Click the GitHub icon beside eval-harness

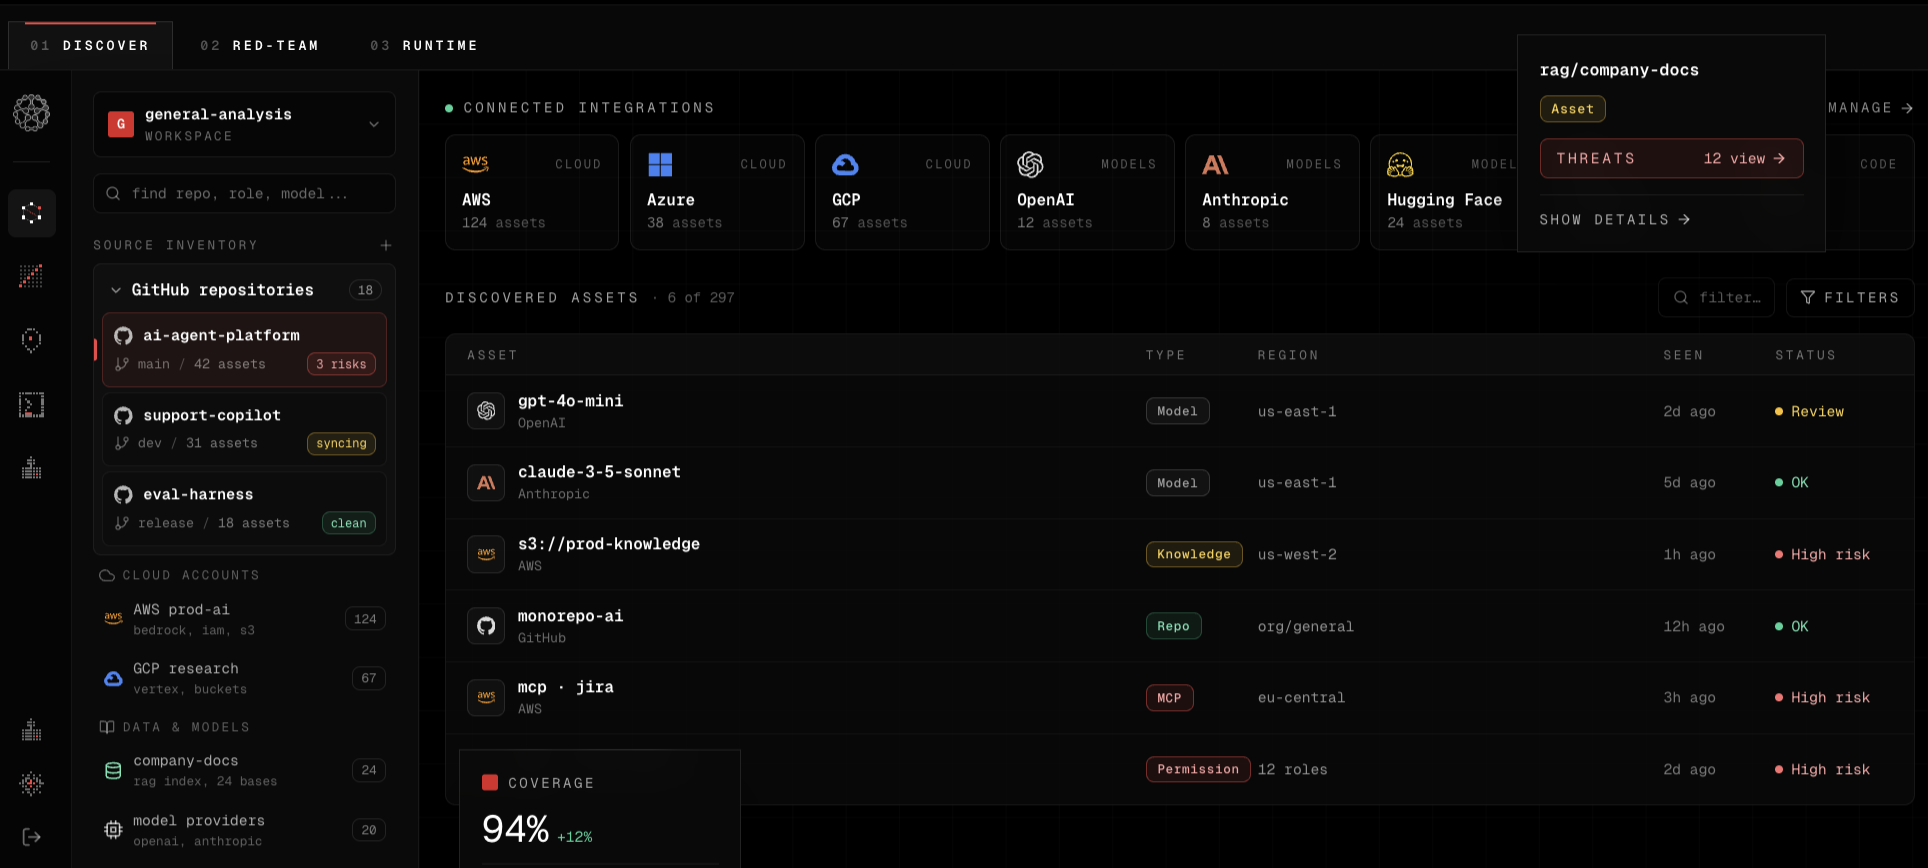coord(123,494)
